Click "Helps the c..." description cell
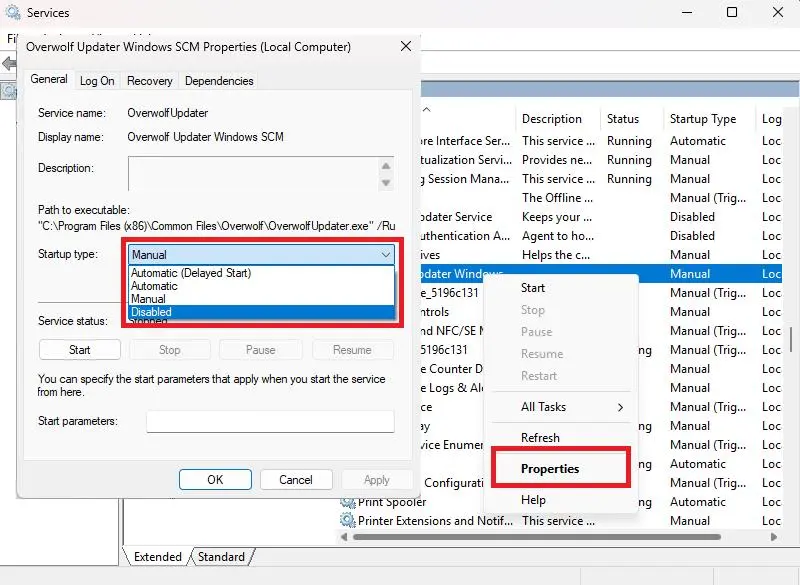The image size is (800, 585). pos(556,255)
